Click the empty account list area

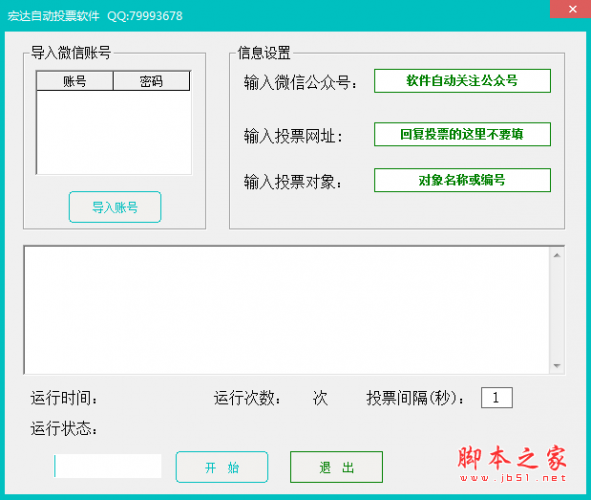coord(114,133)
